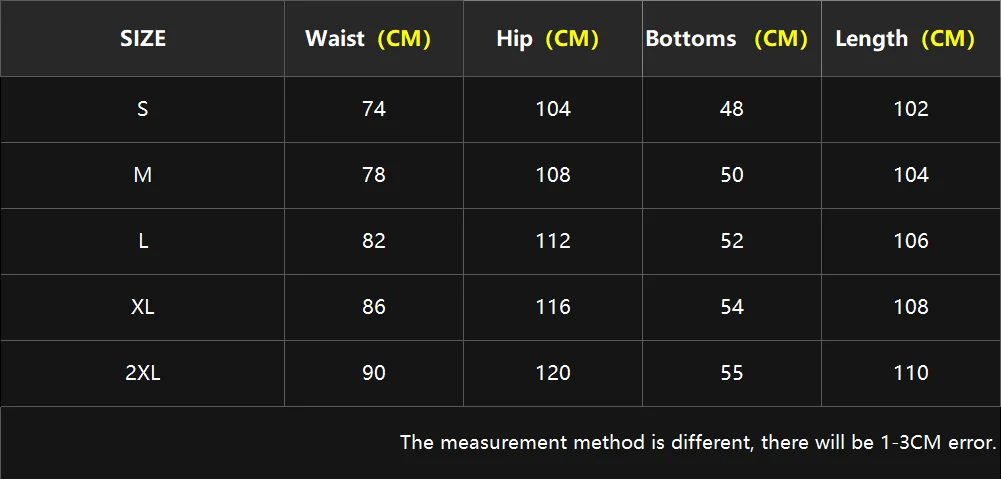The height and width of the screenshot is (480, 1001).
Task: Click bottoms value 52 for size L
Action: [732, 241]
